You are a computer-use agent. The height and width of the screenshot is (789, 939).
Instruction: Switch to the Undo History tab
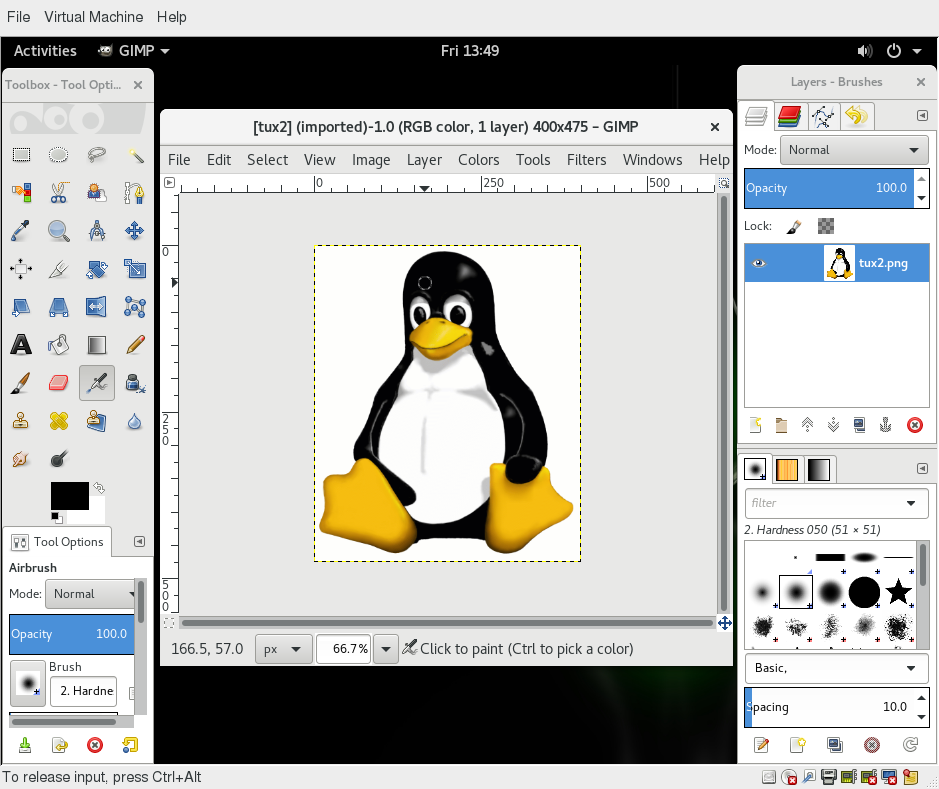coord(856,116)
